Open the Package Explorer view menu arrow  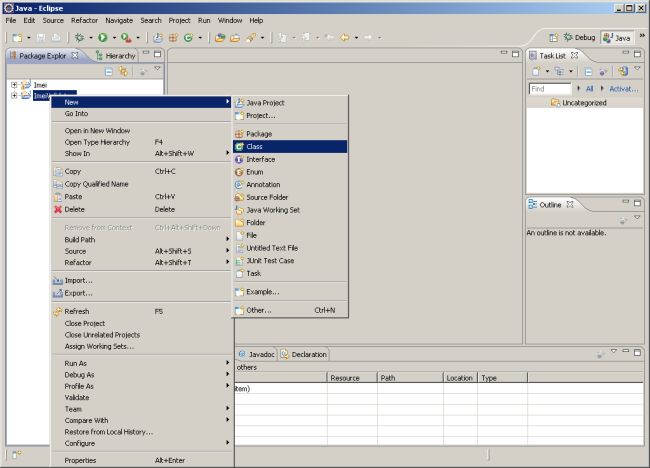pyautogui.click(x=157, y=69)
